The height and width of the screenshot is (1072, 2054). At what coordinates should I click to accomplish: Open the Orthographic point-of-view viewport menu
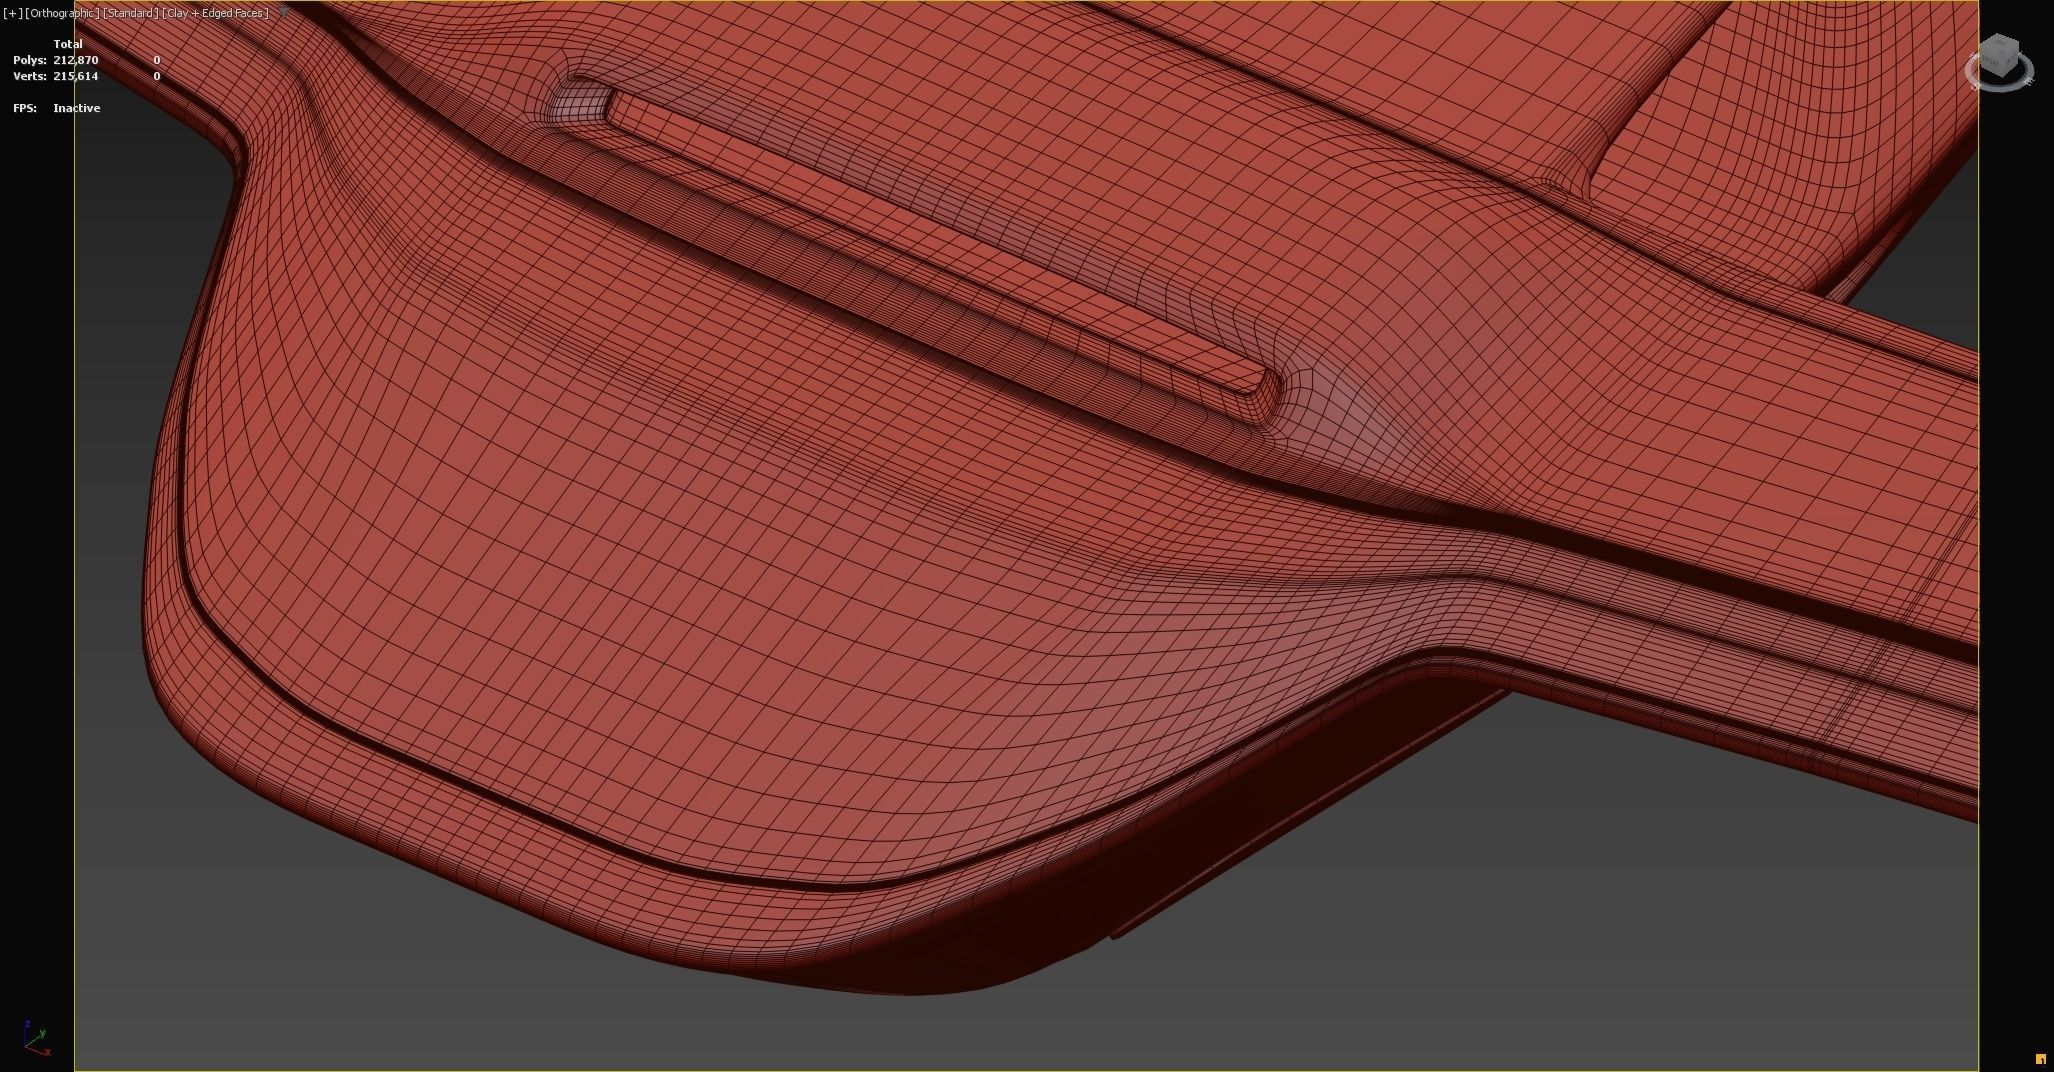click(x=62, y=13)
